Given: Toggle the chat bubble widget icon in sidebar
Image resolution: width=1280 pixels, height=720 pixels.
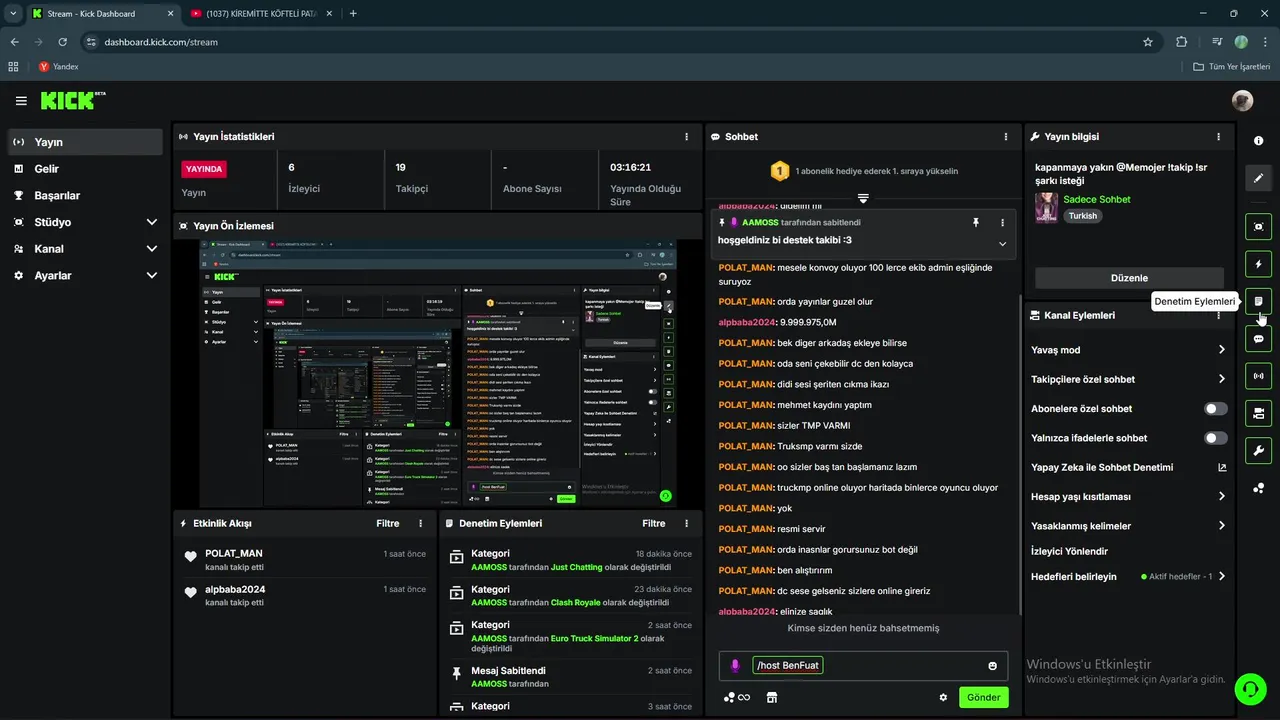Looking at the screenshot, I should (1258, 339).
